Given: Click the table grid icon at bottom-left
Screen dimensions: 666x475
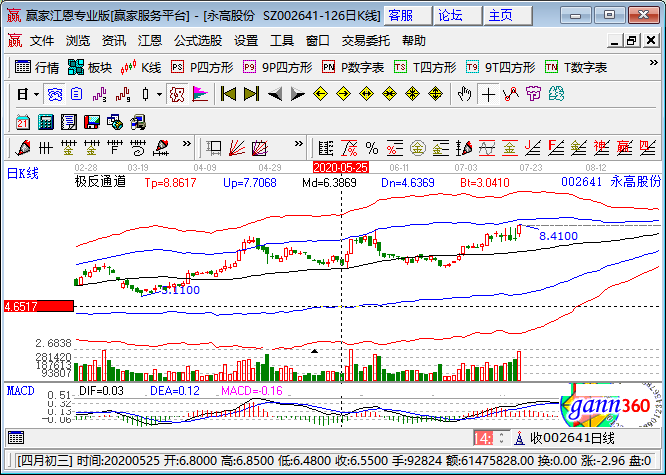Looking at the screenshot, I should (x=16, y=438).
